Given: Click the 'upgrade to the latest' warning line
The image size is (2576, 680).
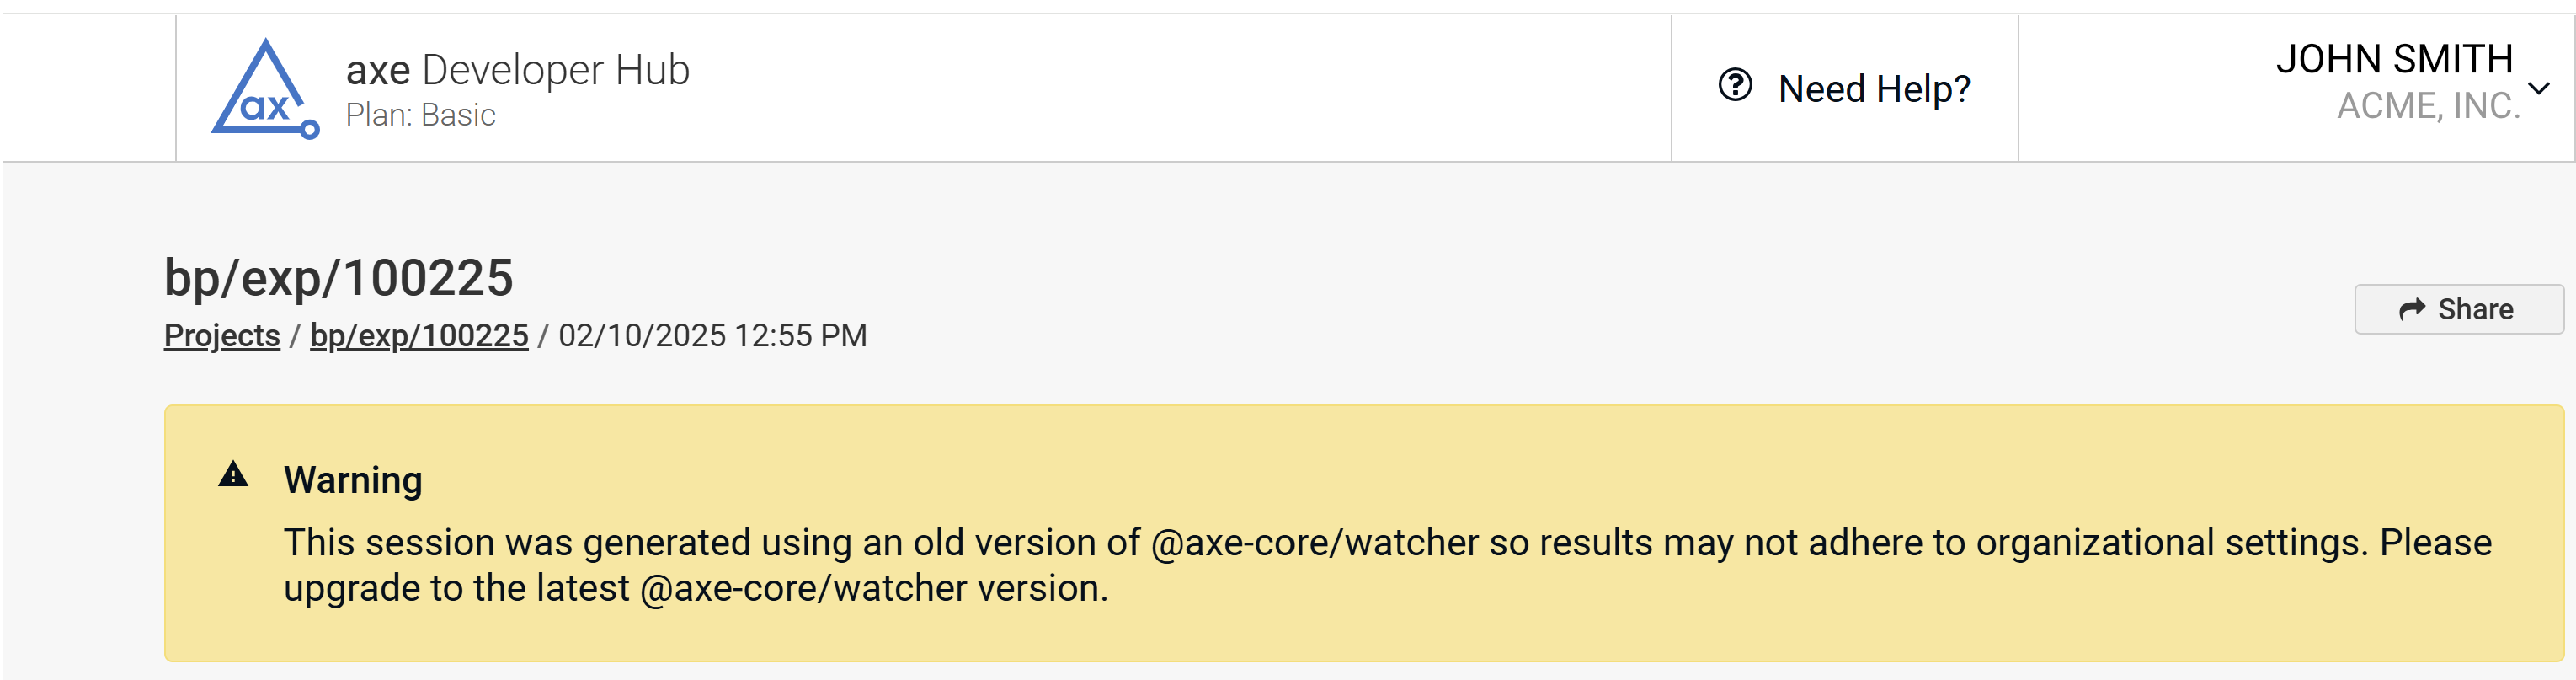Looking at the screenshot, I should point(695,588).
